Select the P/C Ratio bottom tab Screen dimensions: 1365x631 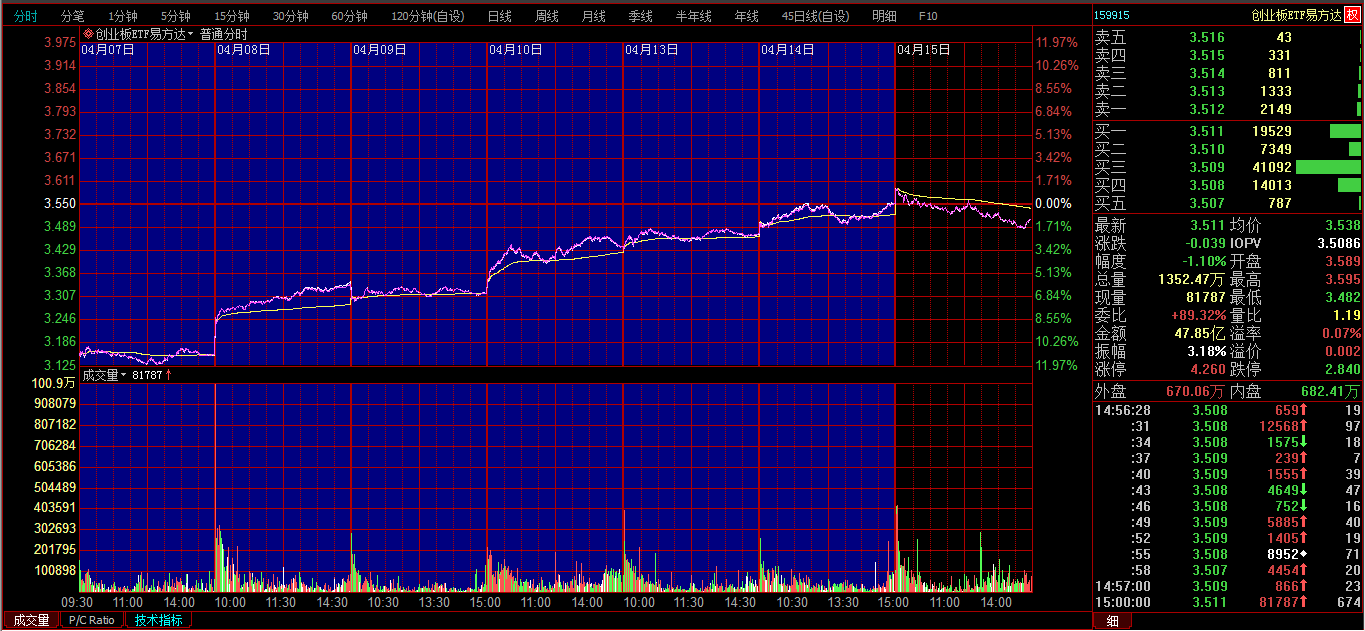pyautogui.click(x=93, y=620)
